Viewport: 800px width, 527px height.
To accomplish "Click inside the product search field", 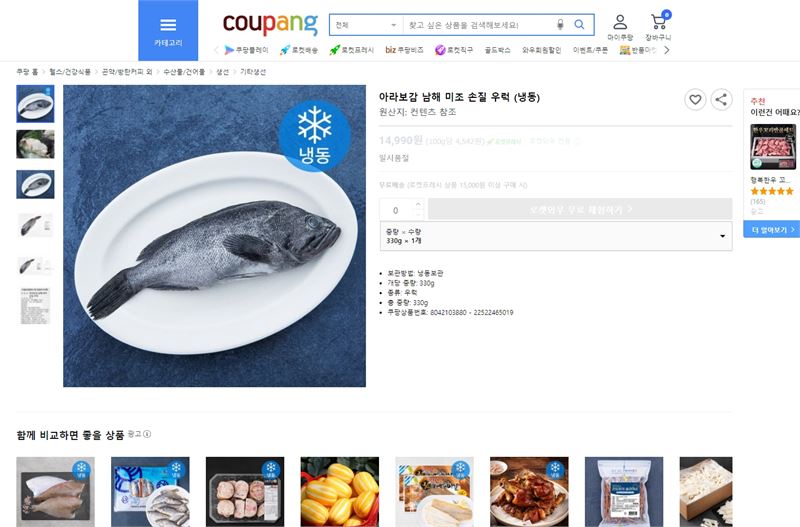I will click(479, 25).
